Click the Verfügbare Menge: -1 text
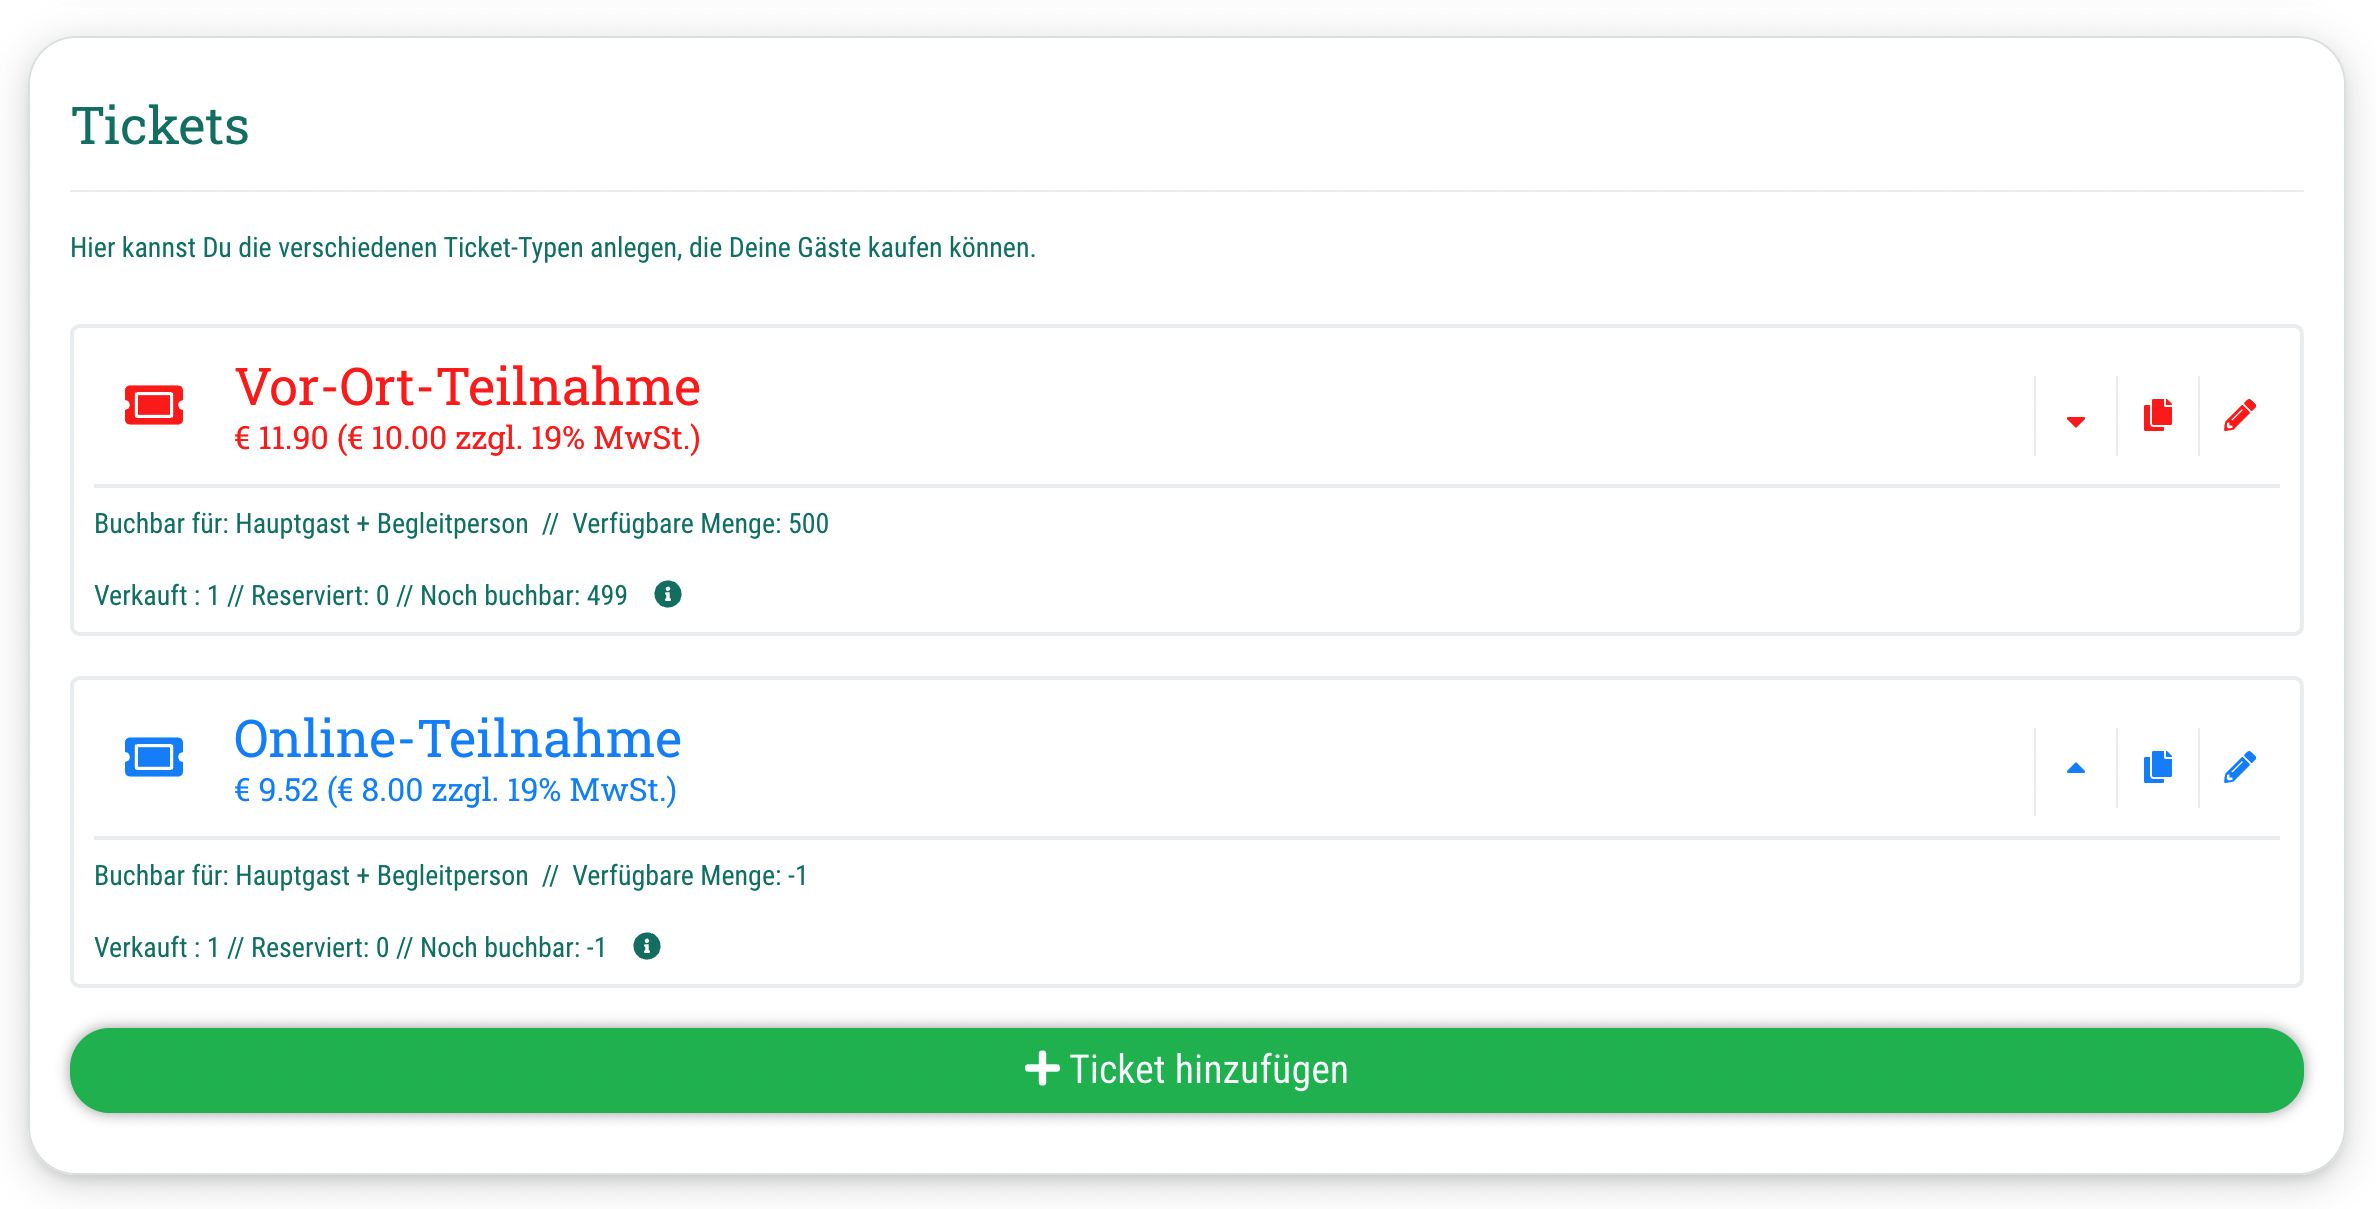Viewport: 2376px width, 1209px height. 689,876
